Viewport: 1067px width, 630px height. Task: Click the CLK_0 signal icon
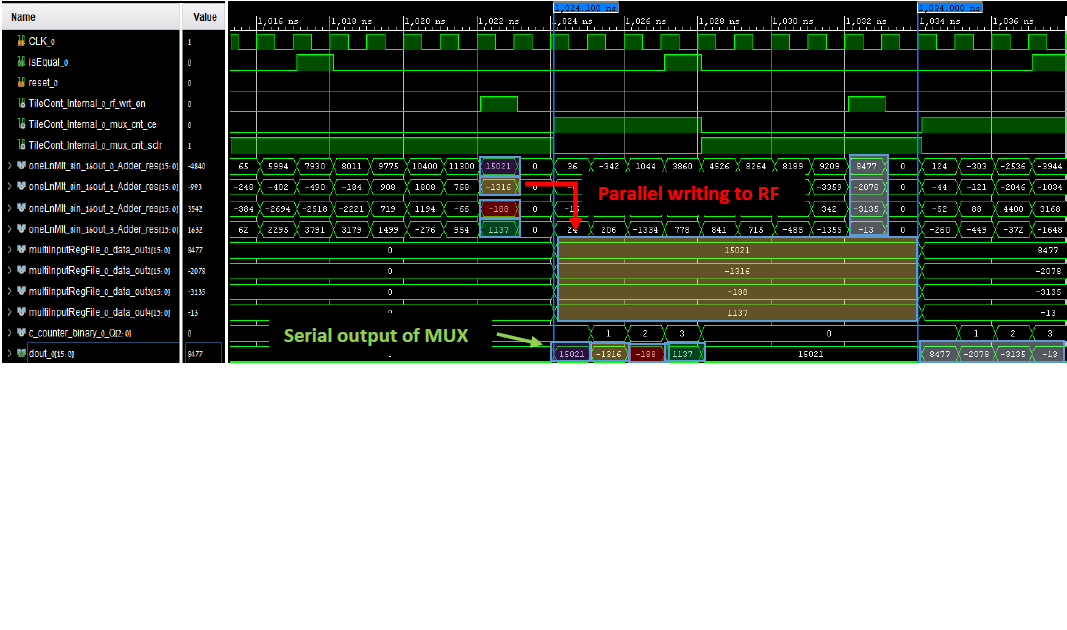21,42
